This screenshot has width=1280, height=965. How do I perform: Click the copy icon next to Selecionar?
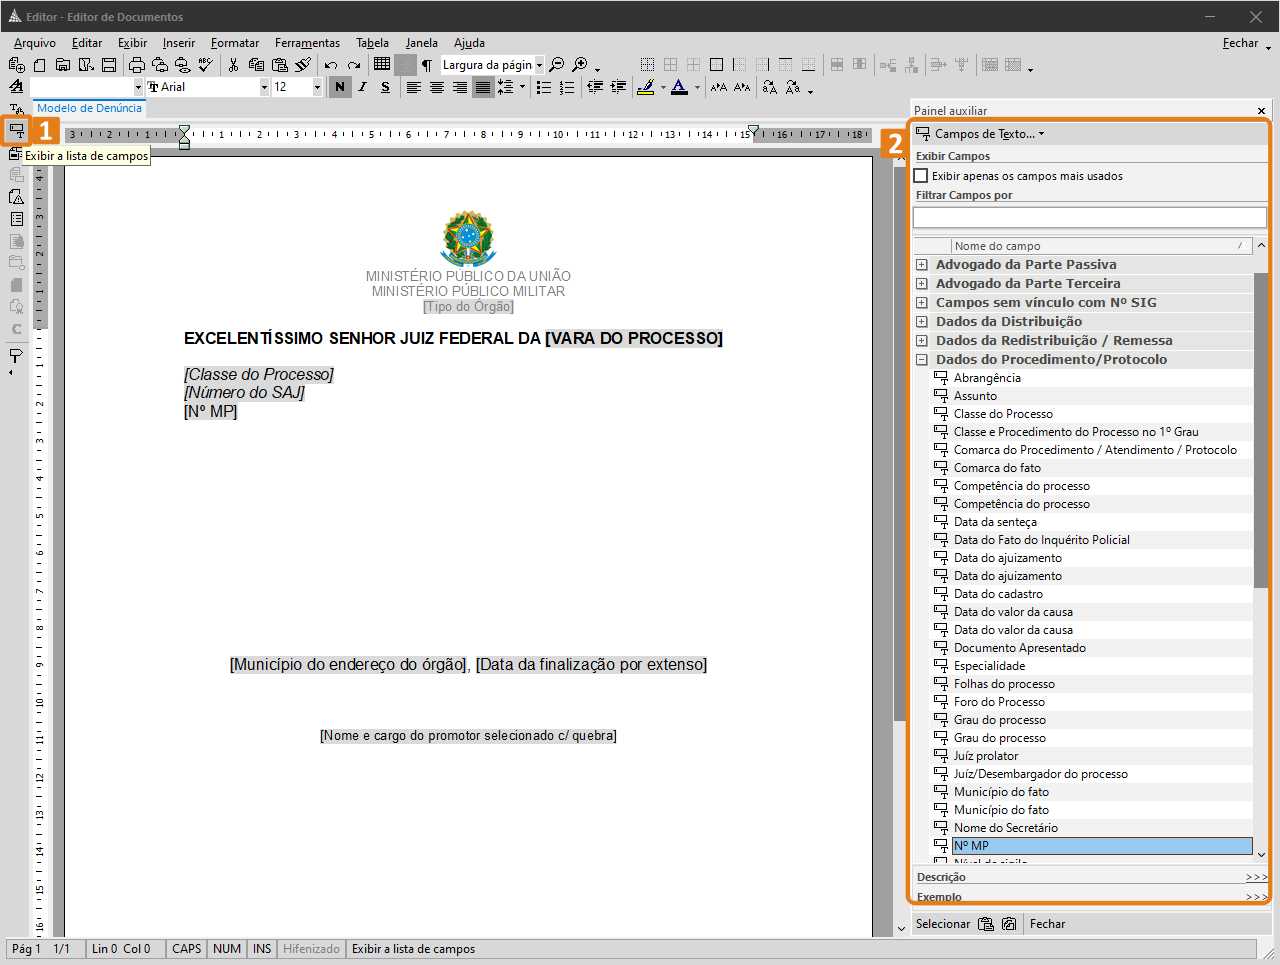(x=986, y=924)
